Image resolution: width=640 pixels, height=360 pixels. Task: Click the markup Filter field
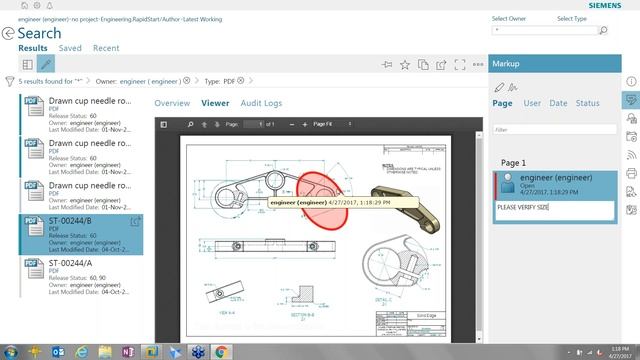555,130
